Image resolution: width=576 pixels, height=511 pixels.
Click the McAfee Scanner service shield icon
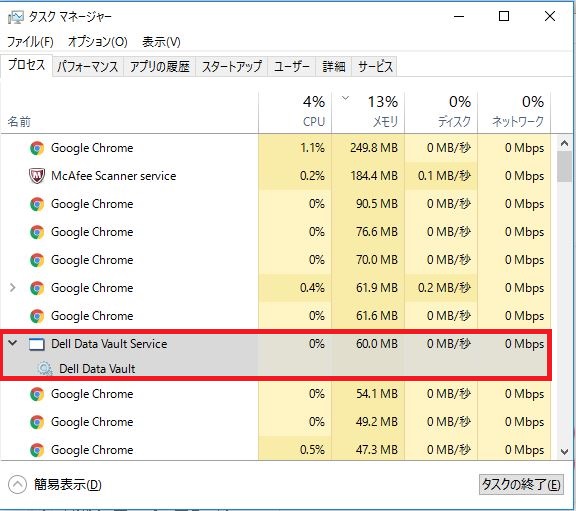click(37, 176)
